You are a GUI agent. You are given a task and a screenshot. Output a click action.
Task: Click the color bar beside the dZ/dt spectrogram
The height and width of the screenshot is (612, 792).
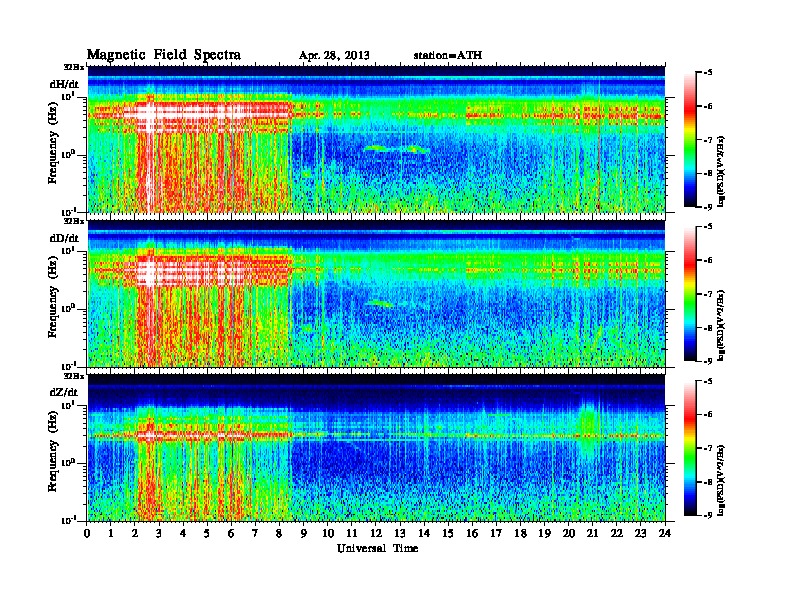pyautogui.click(x=690, y=448)
